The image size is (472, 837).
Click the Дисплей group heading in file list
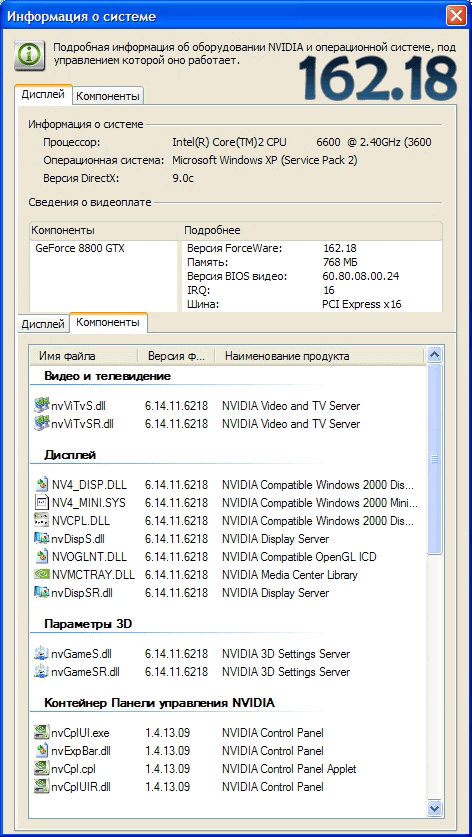coord(70,455)
